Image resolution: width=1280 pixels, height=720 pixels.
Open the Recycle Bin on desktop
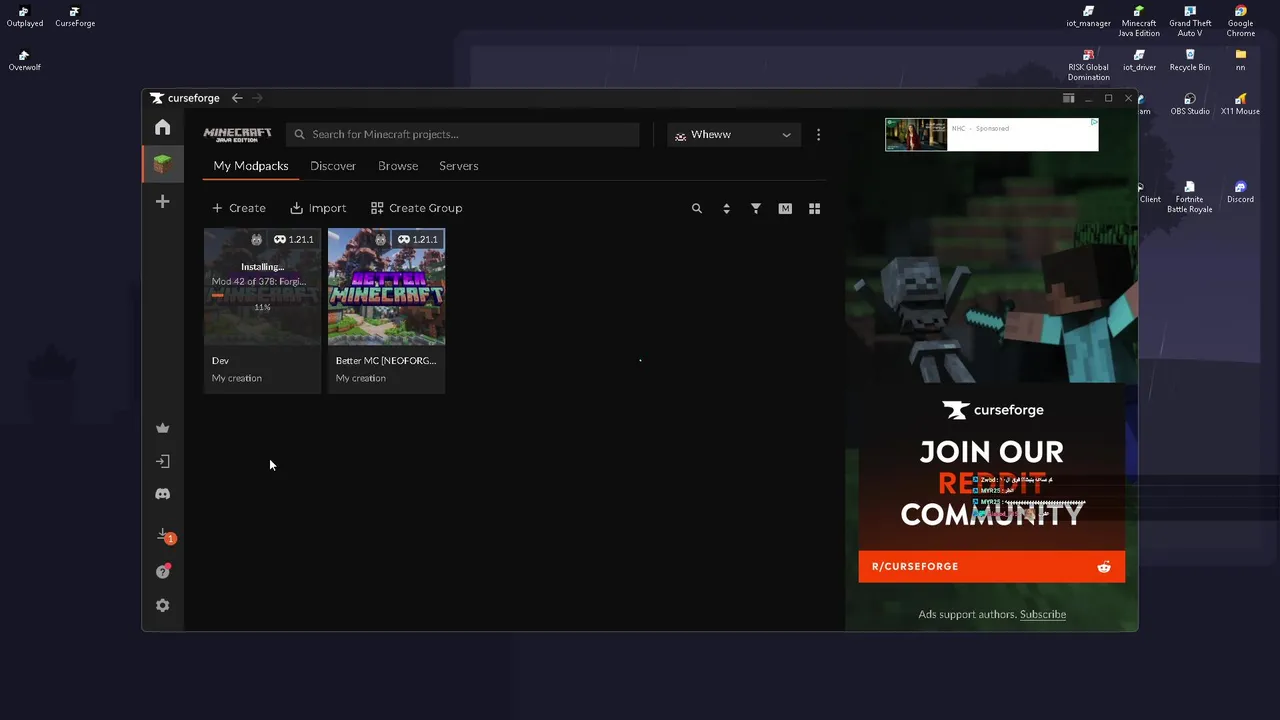point(1190,60)
